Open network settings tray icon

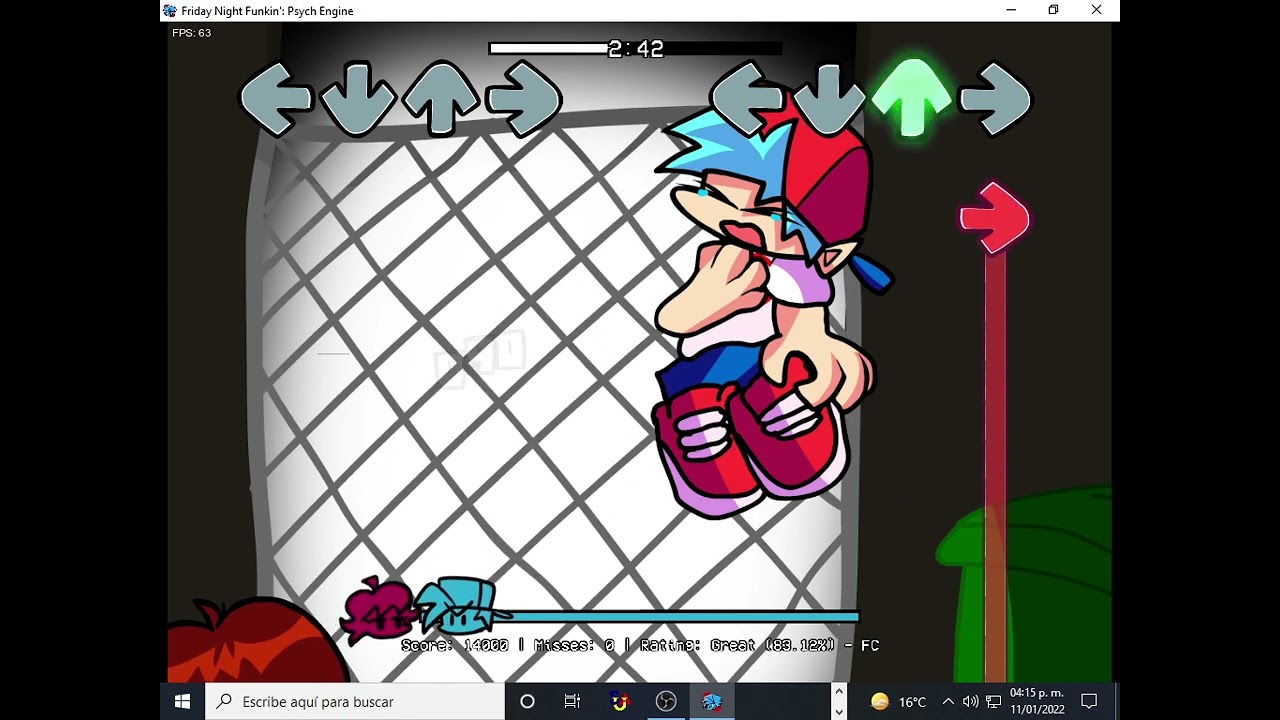click(x=994, y=701)
